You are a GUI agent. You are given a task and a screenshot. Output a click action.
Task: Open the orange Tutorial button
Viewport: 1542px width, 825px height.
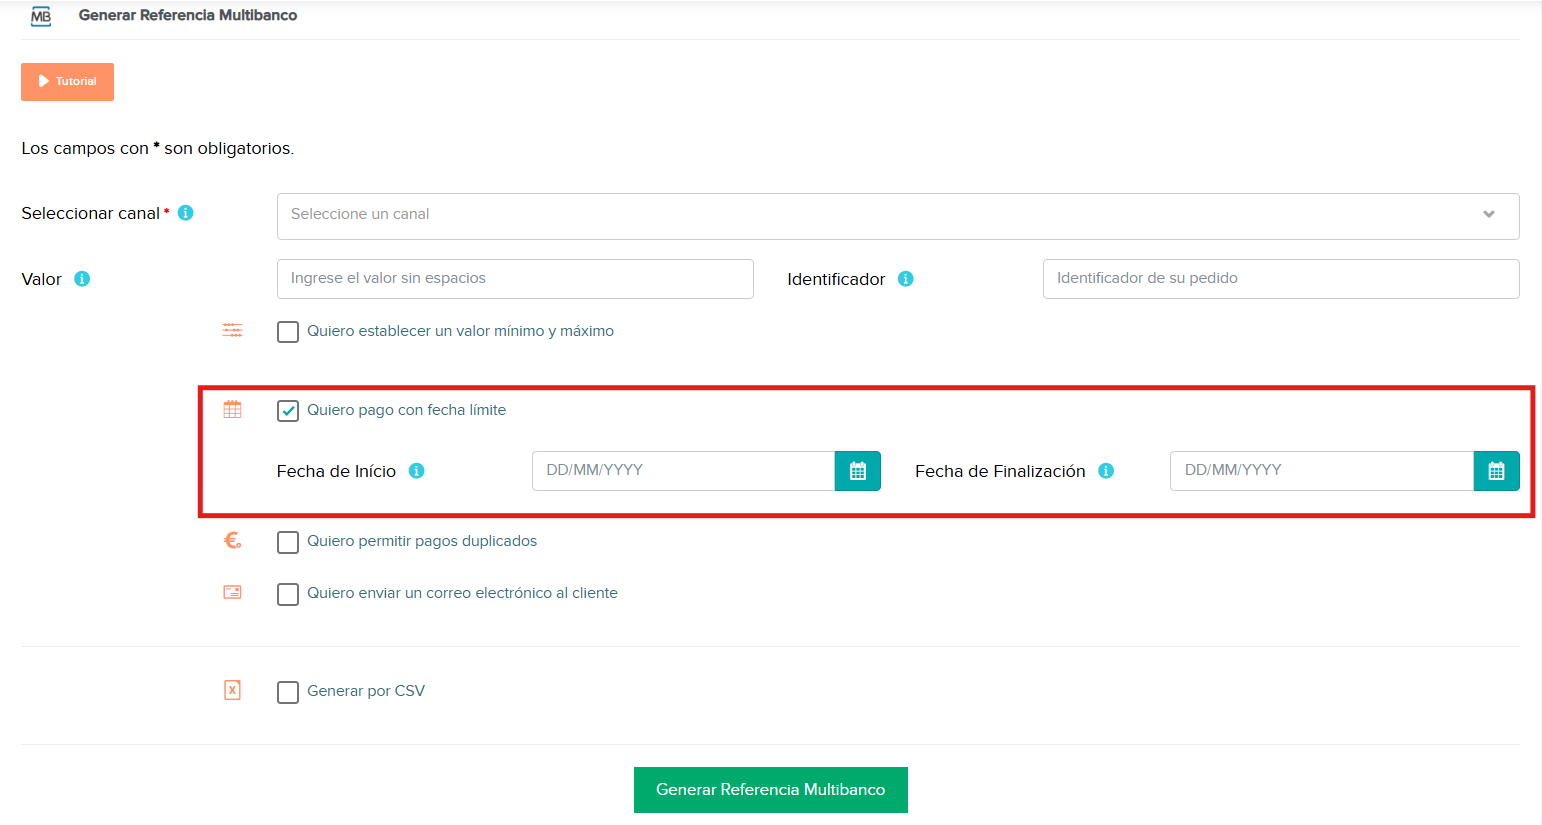(x=67, y=82)
